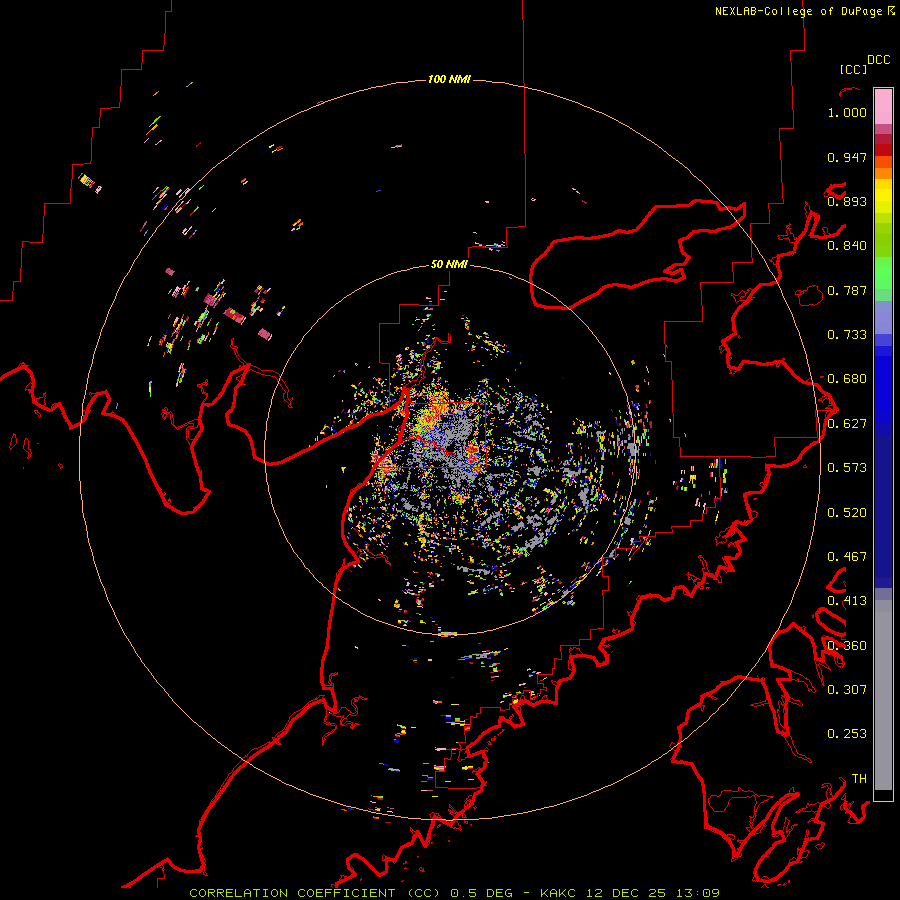Click the 0.573 legend value
The width and height of the screenshot is (900, 900).
(847, 468)
